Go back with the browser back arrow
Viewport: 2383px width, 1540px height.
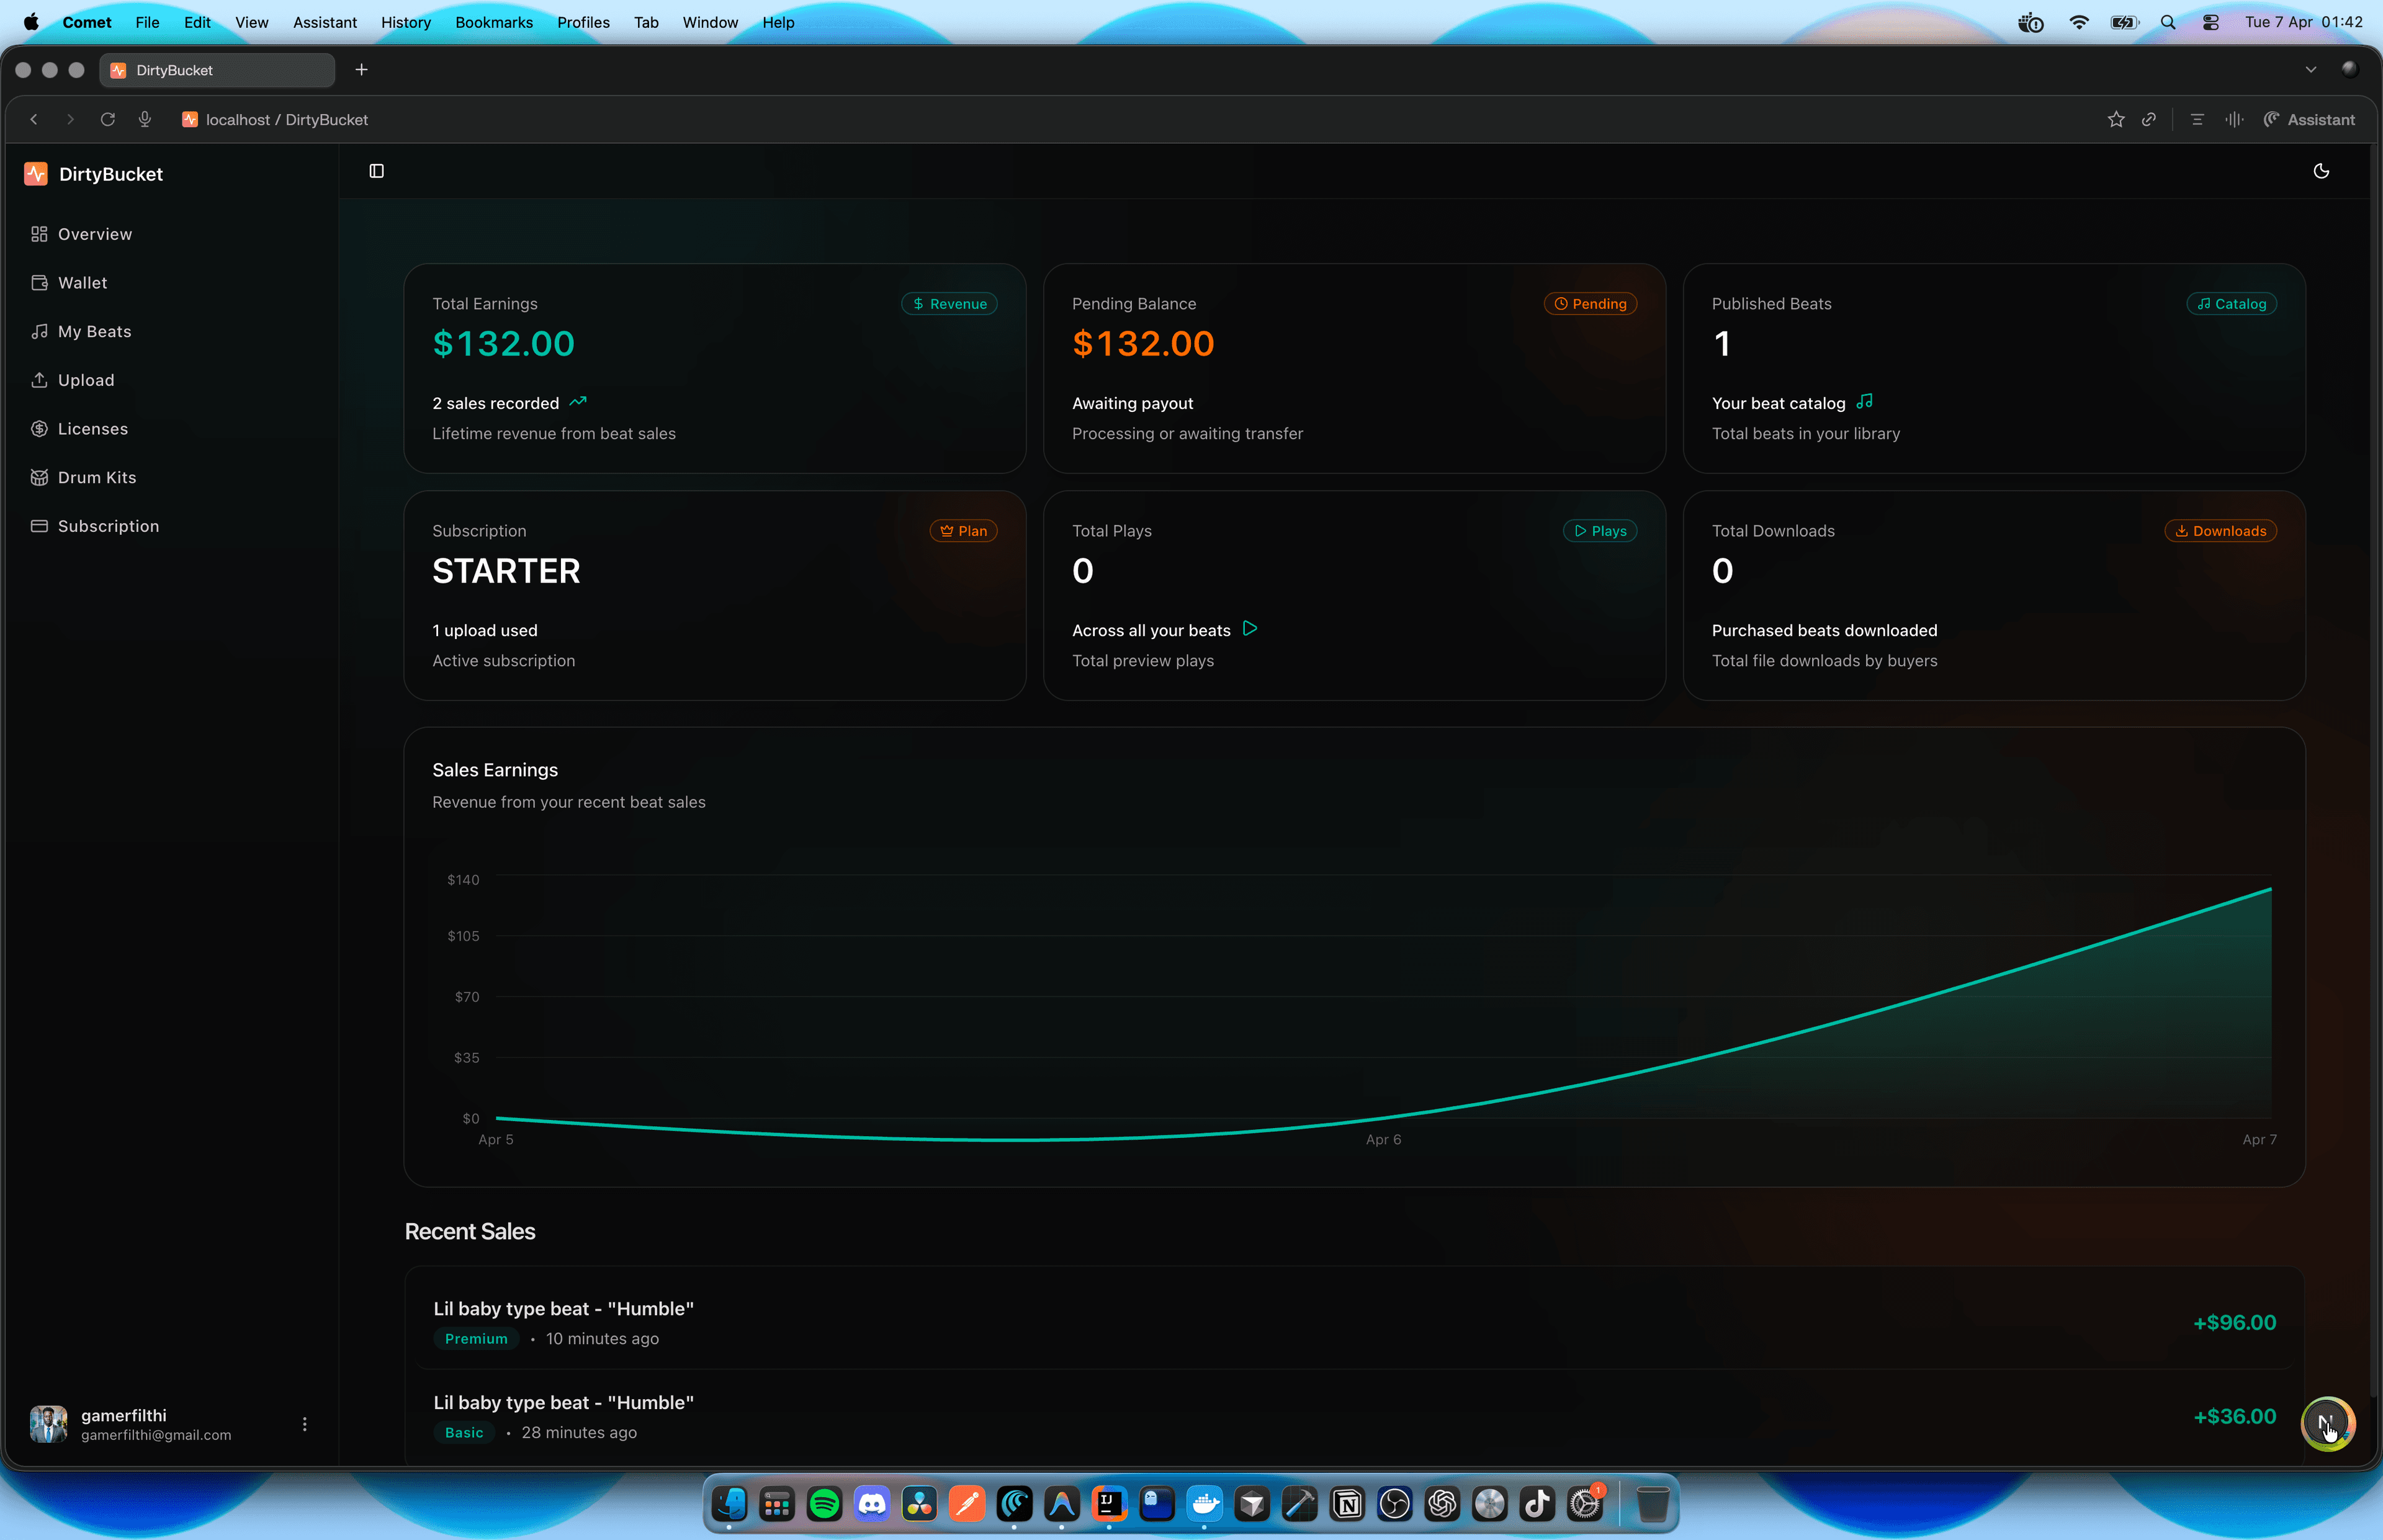[34, 120]
